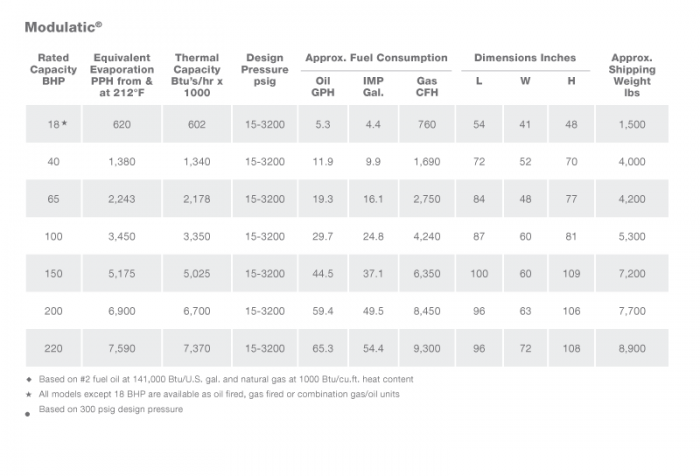Viewport: 700px width, 476px height.
Task: Select the 18 BHP rated capacity cell
Action: [53, 124]
